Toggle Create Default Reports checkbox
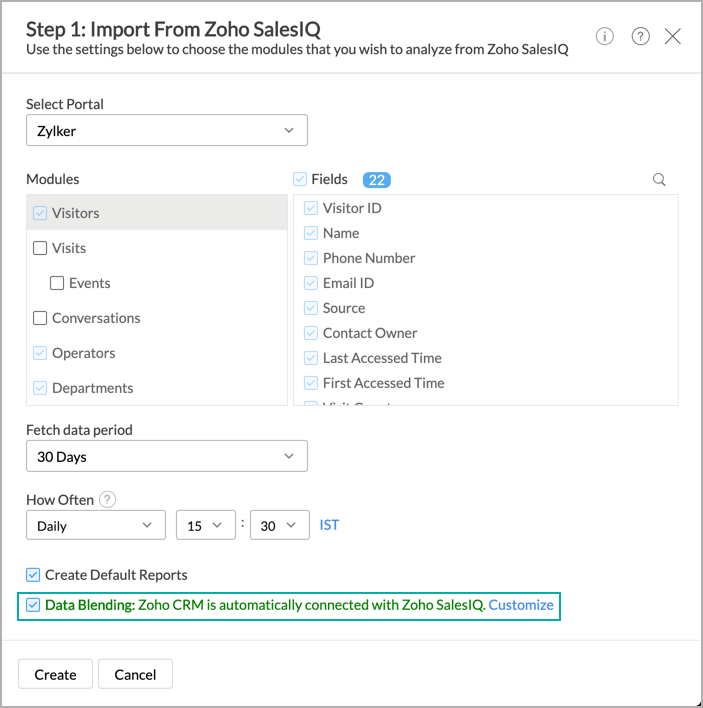 coord(33,575)
